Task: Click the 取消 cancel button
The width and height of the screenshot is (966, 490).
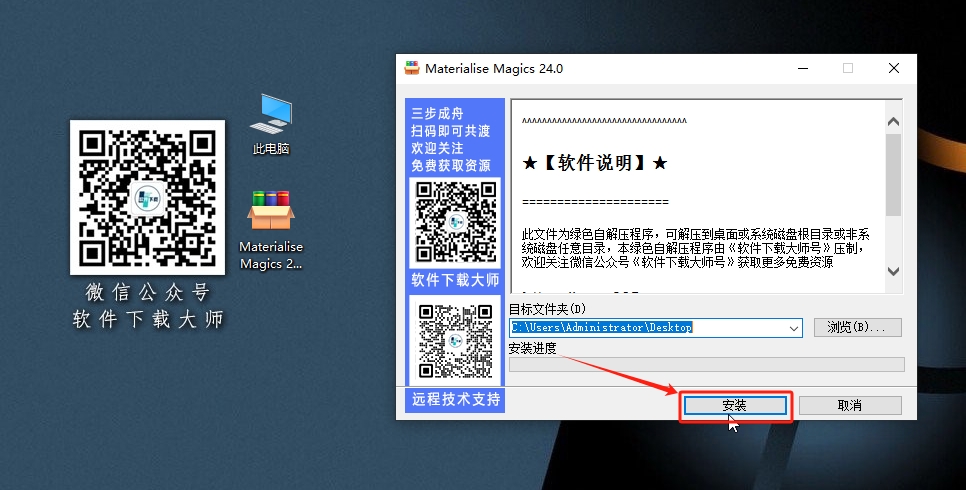Action: pyautogui.click(x=850, y=405)
